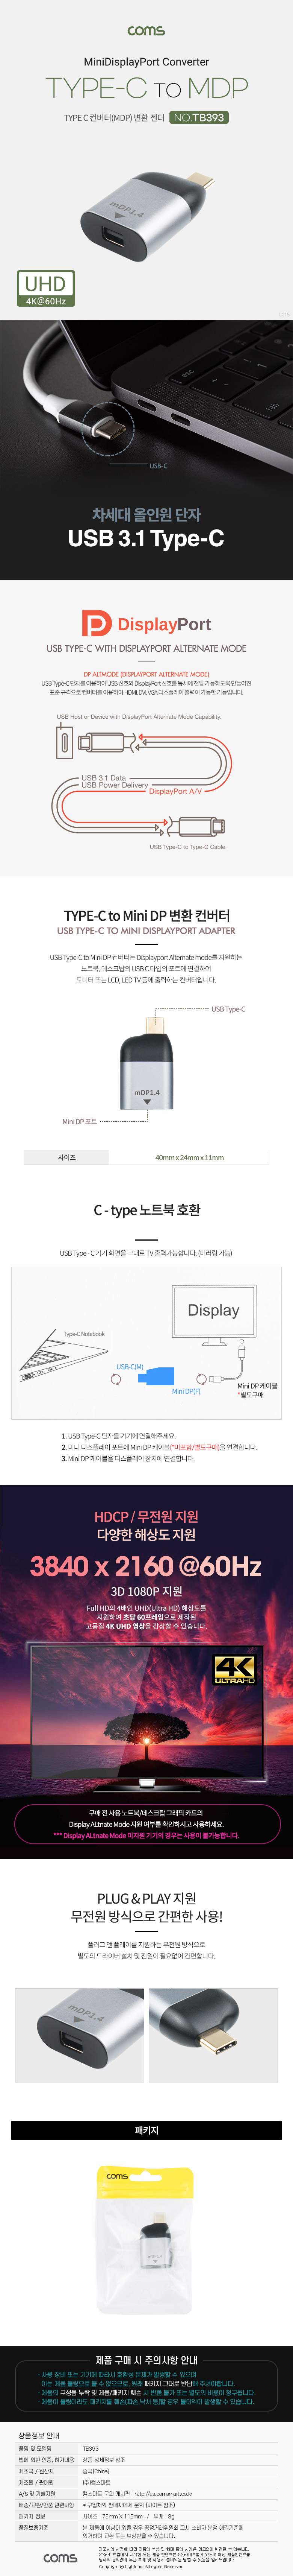This screenshot has height=2576, width=293.
Task: Click the 사이즈 40mm x 24mm x 11mm row
Action: [x=146, y=1157]
